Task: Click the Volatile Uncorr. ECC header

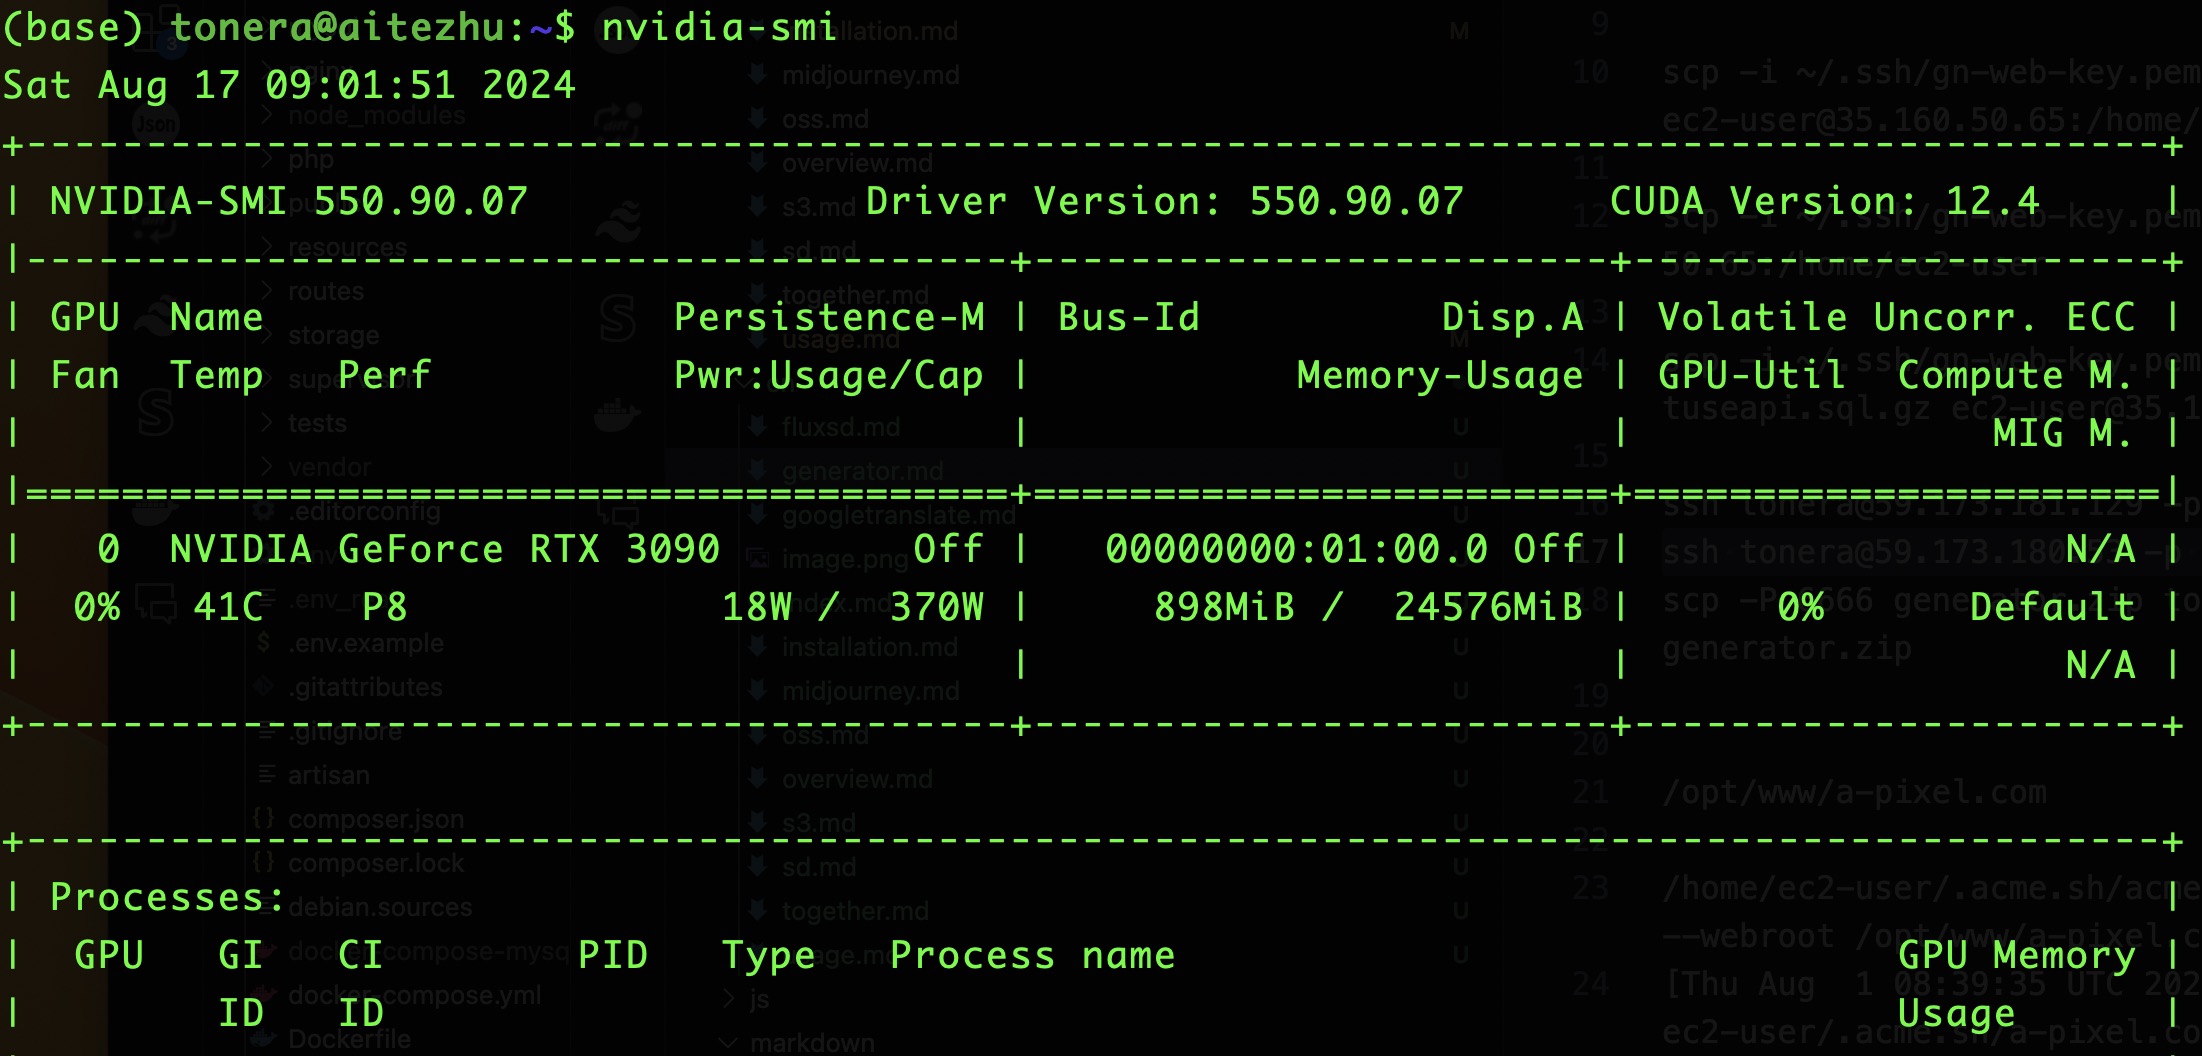Action: (x=1896, y=317)
